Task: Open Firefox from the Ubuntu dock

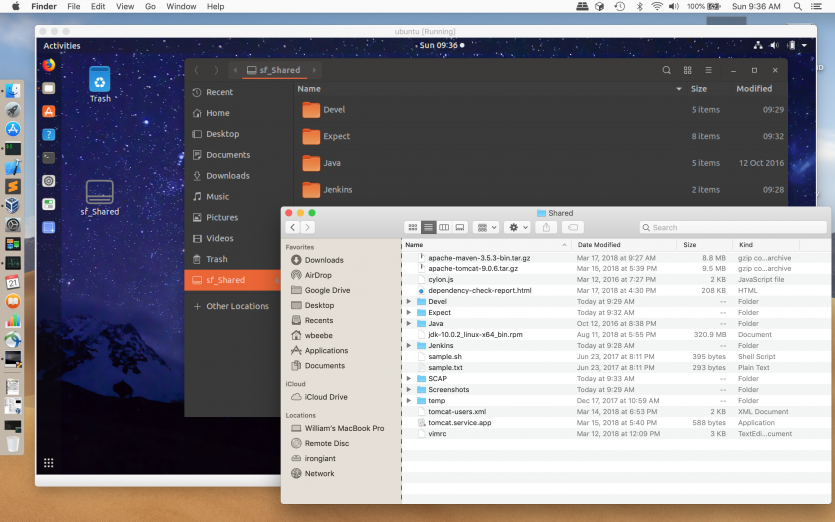Action: tap(48, 65)
